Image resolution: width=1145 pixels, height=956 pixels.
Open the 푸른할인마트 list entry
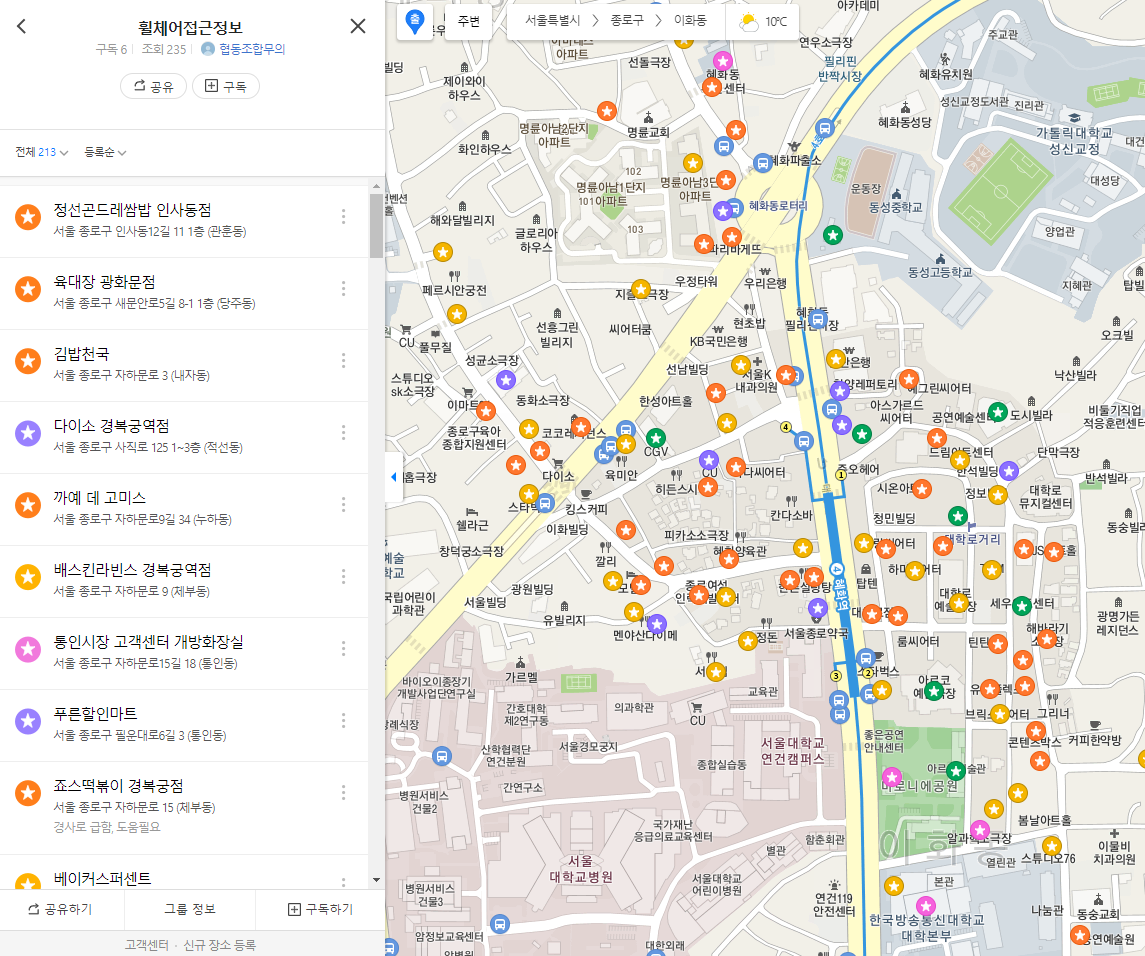click(x=184, y=725)
